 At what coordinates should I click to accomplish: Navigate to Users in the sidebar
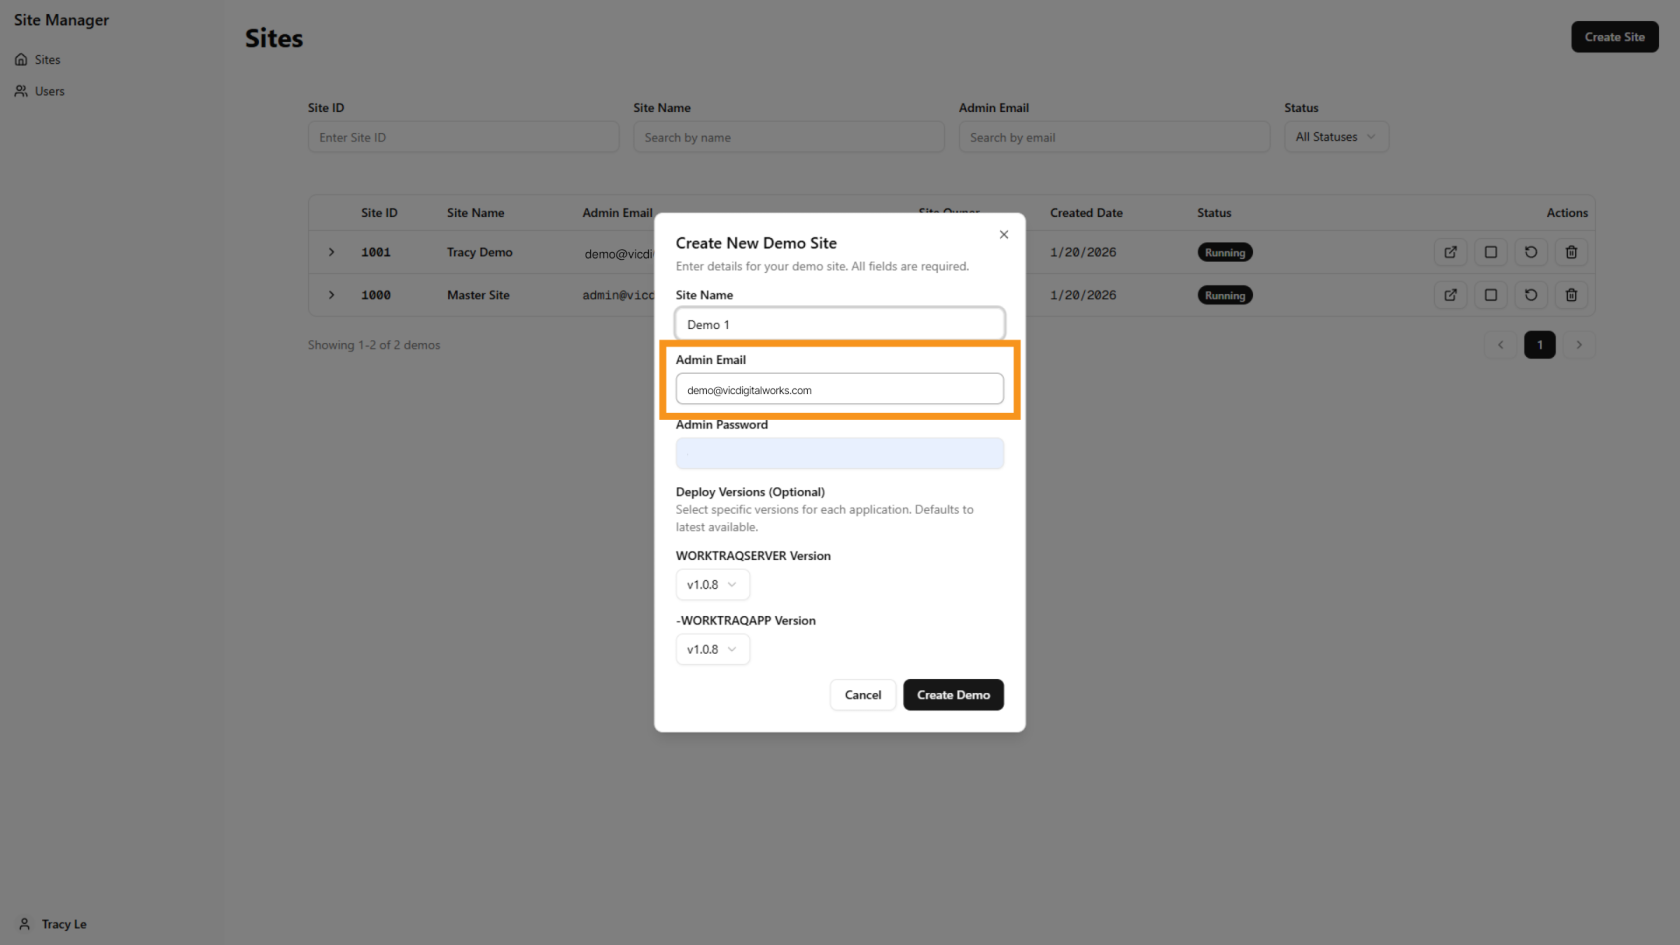tap(49, 91)
